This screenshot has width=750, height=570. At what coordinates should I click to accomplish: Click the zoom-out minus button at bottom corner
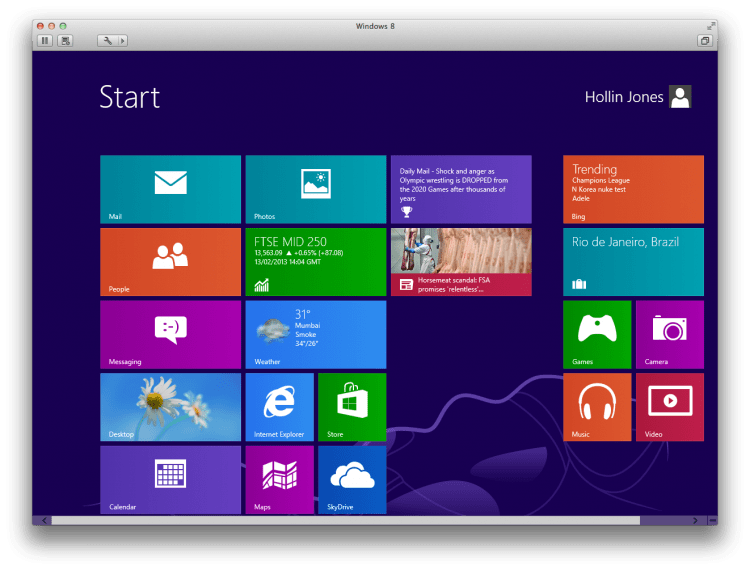click(712, 520)
